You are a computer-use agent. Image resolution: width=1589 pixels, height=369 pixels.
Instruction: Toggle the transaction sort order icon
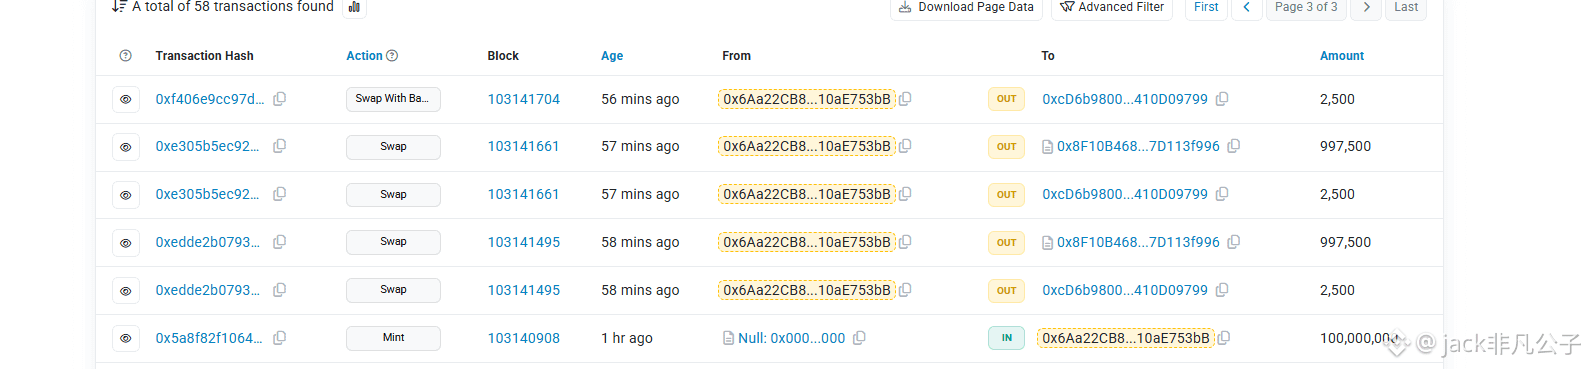tap(119, 7)
